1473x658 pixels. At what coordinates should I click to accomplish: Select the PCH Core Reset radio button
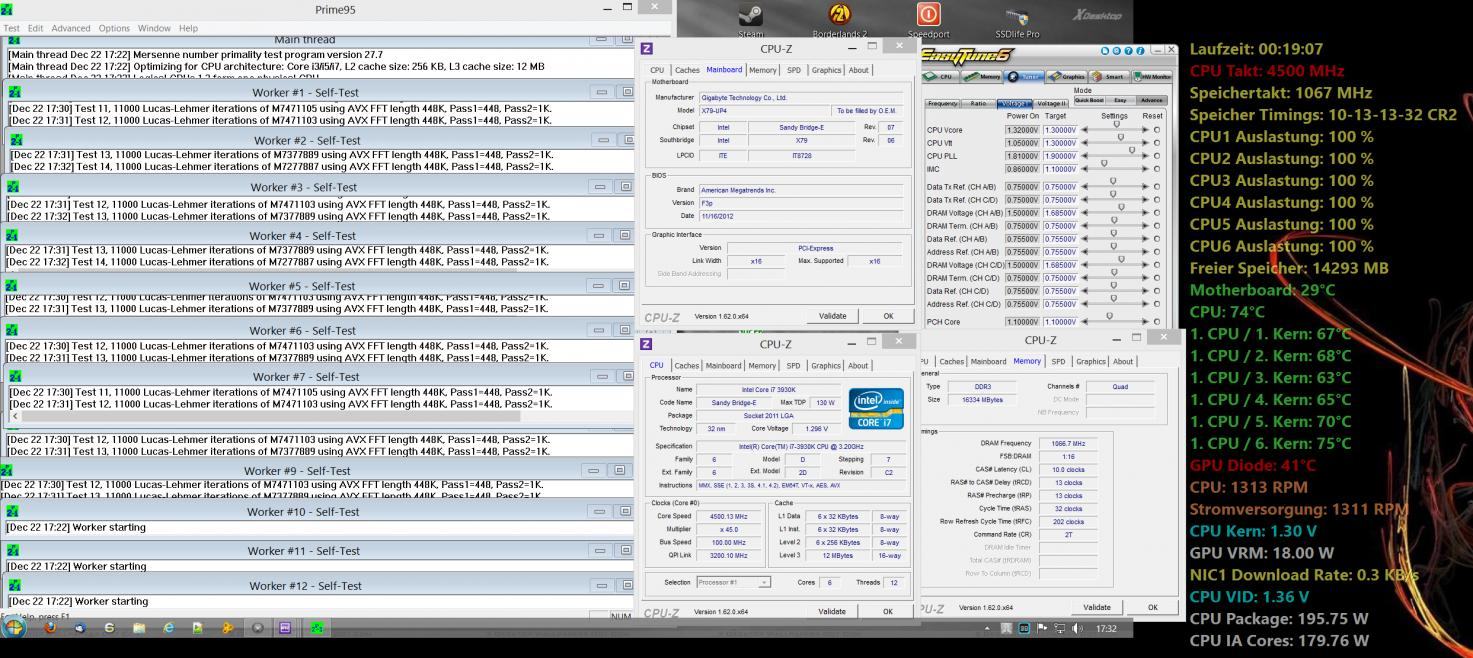[x=1157, y=322]
